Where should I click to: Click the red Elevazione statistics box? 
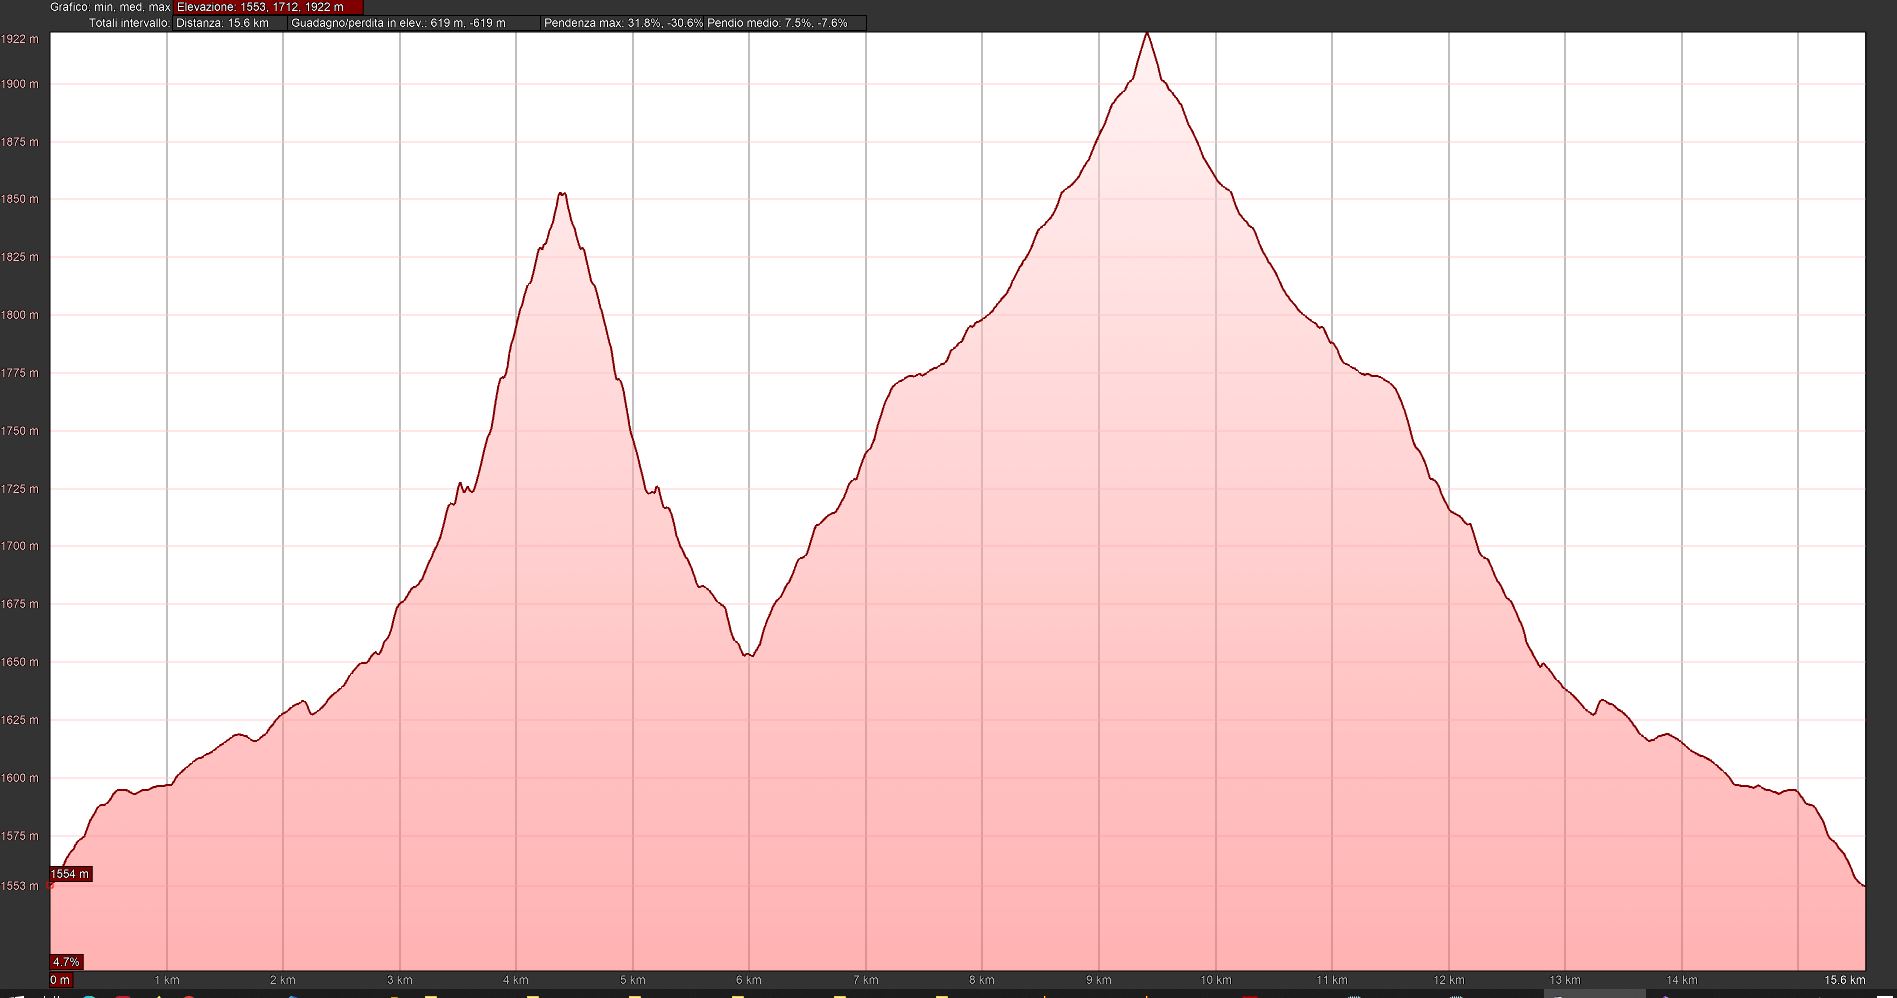click(268, 7)
